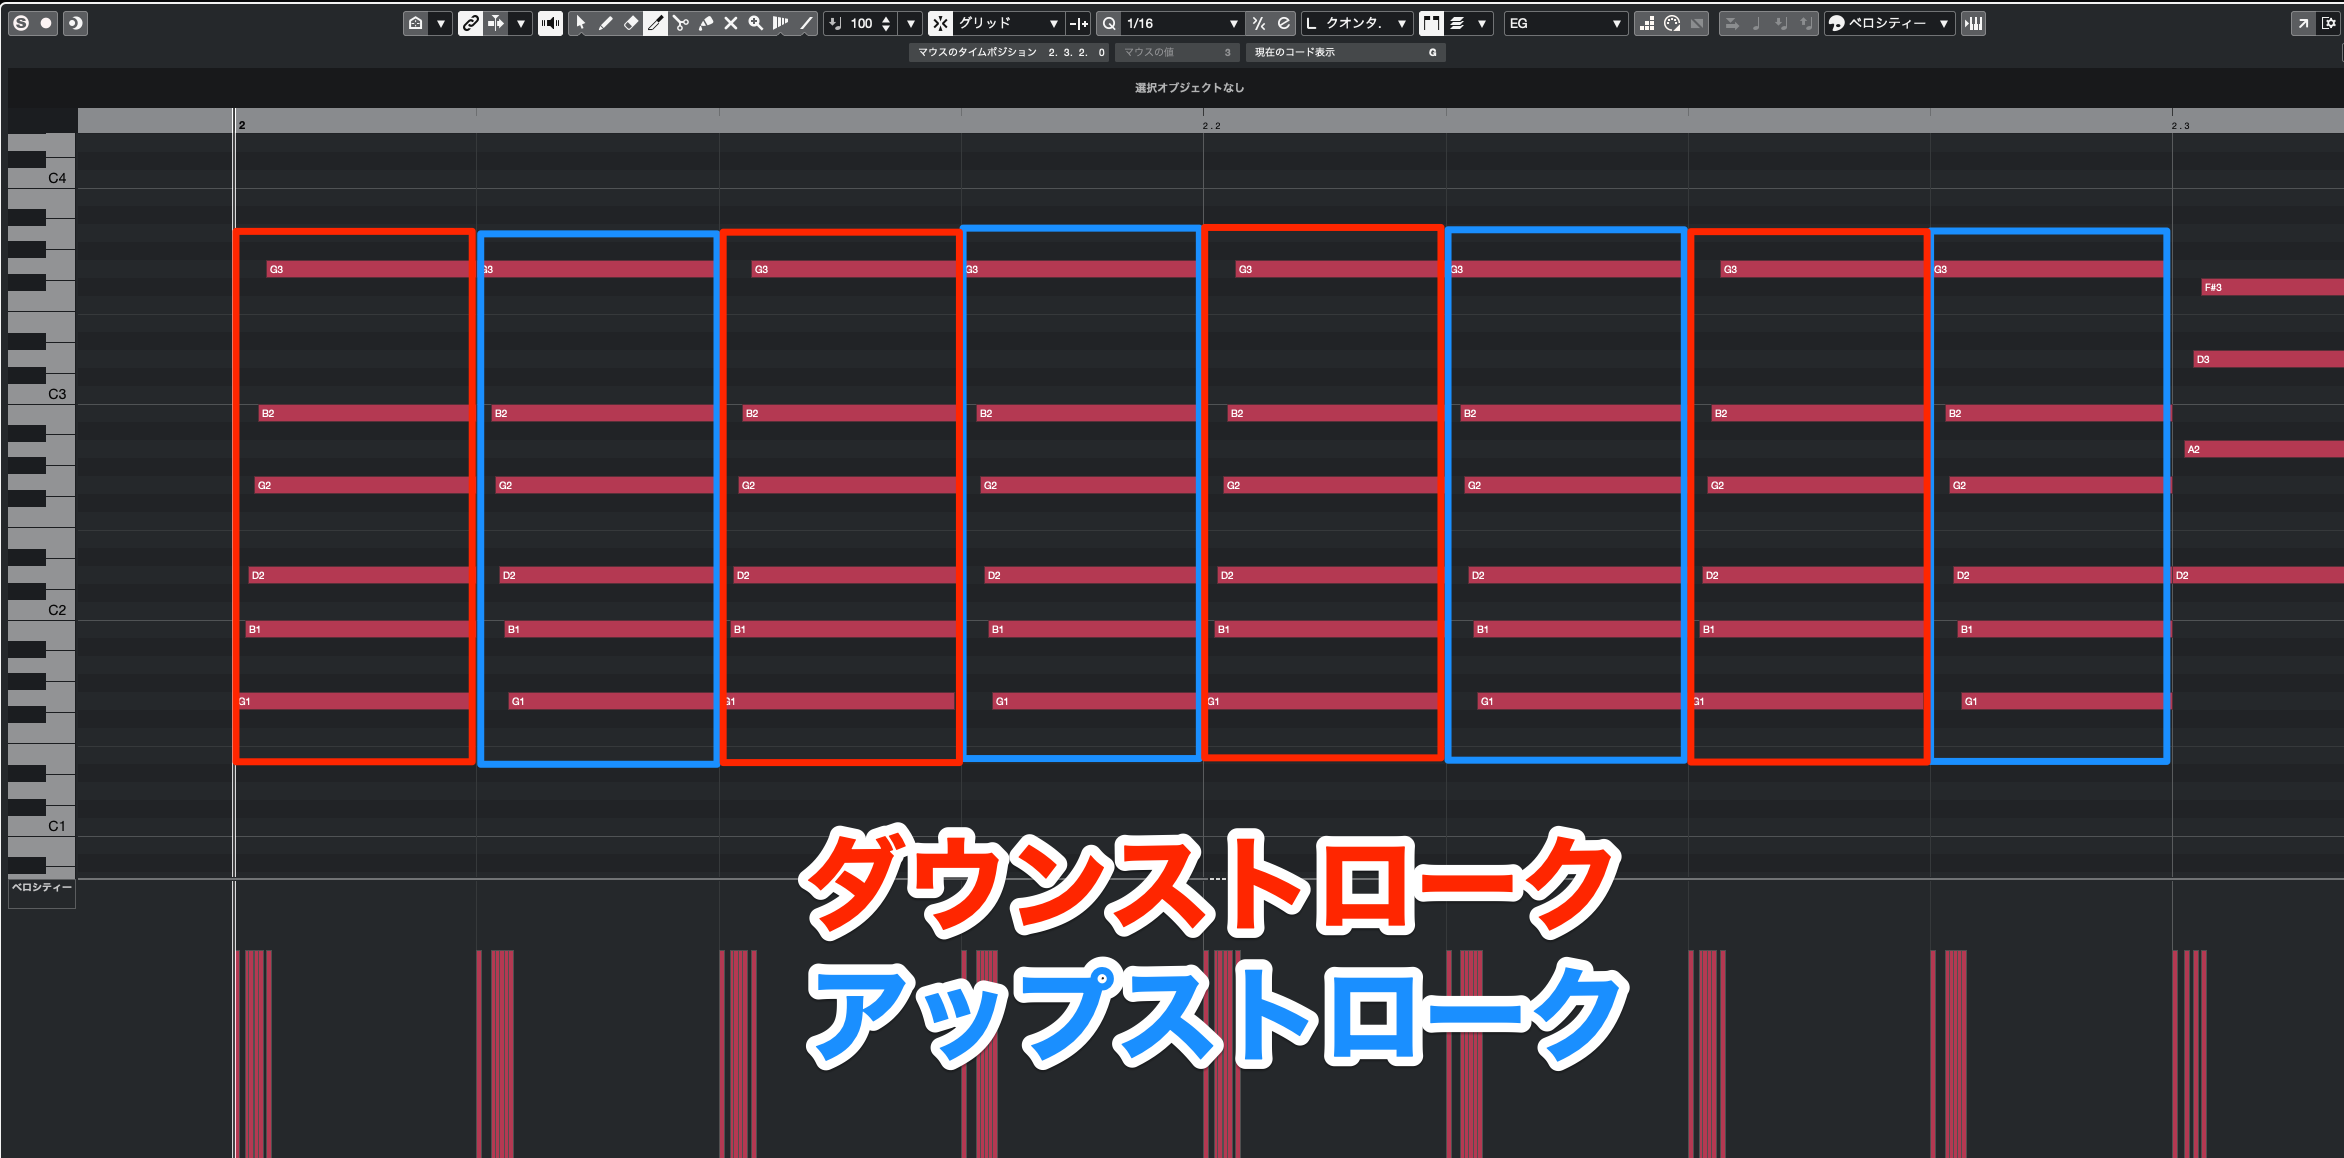Select the comb-shaped tool next to Zoom
Image resolution: width=2344 pixels, height=1158 pixels.
(x=781, y=23)
